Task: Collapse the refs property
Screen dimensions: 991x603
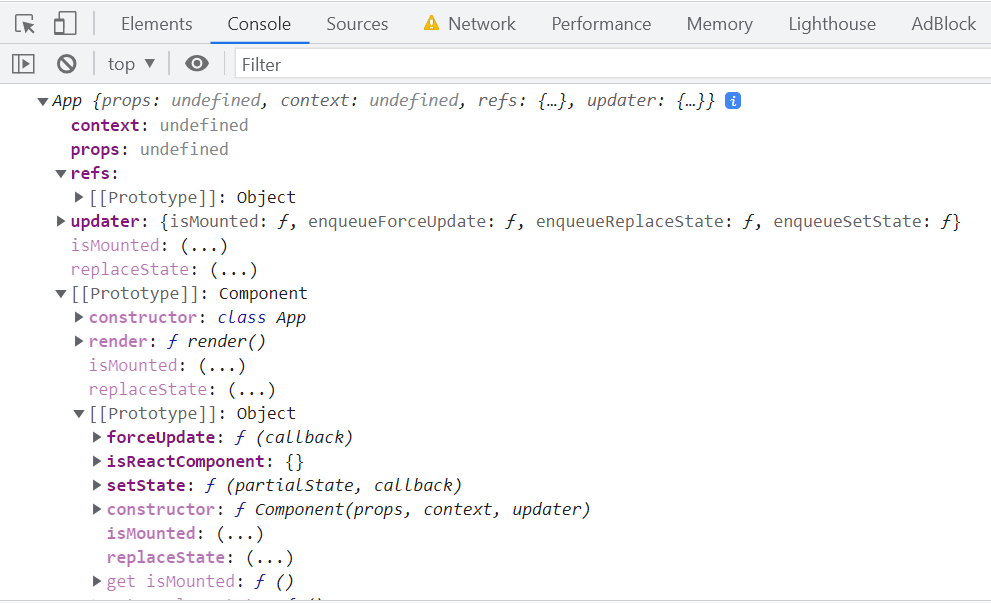Action: 61,173
